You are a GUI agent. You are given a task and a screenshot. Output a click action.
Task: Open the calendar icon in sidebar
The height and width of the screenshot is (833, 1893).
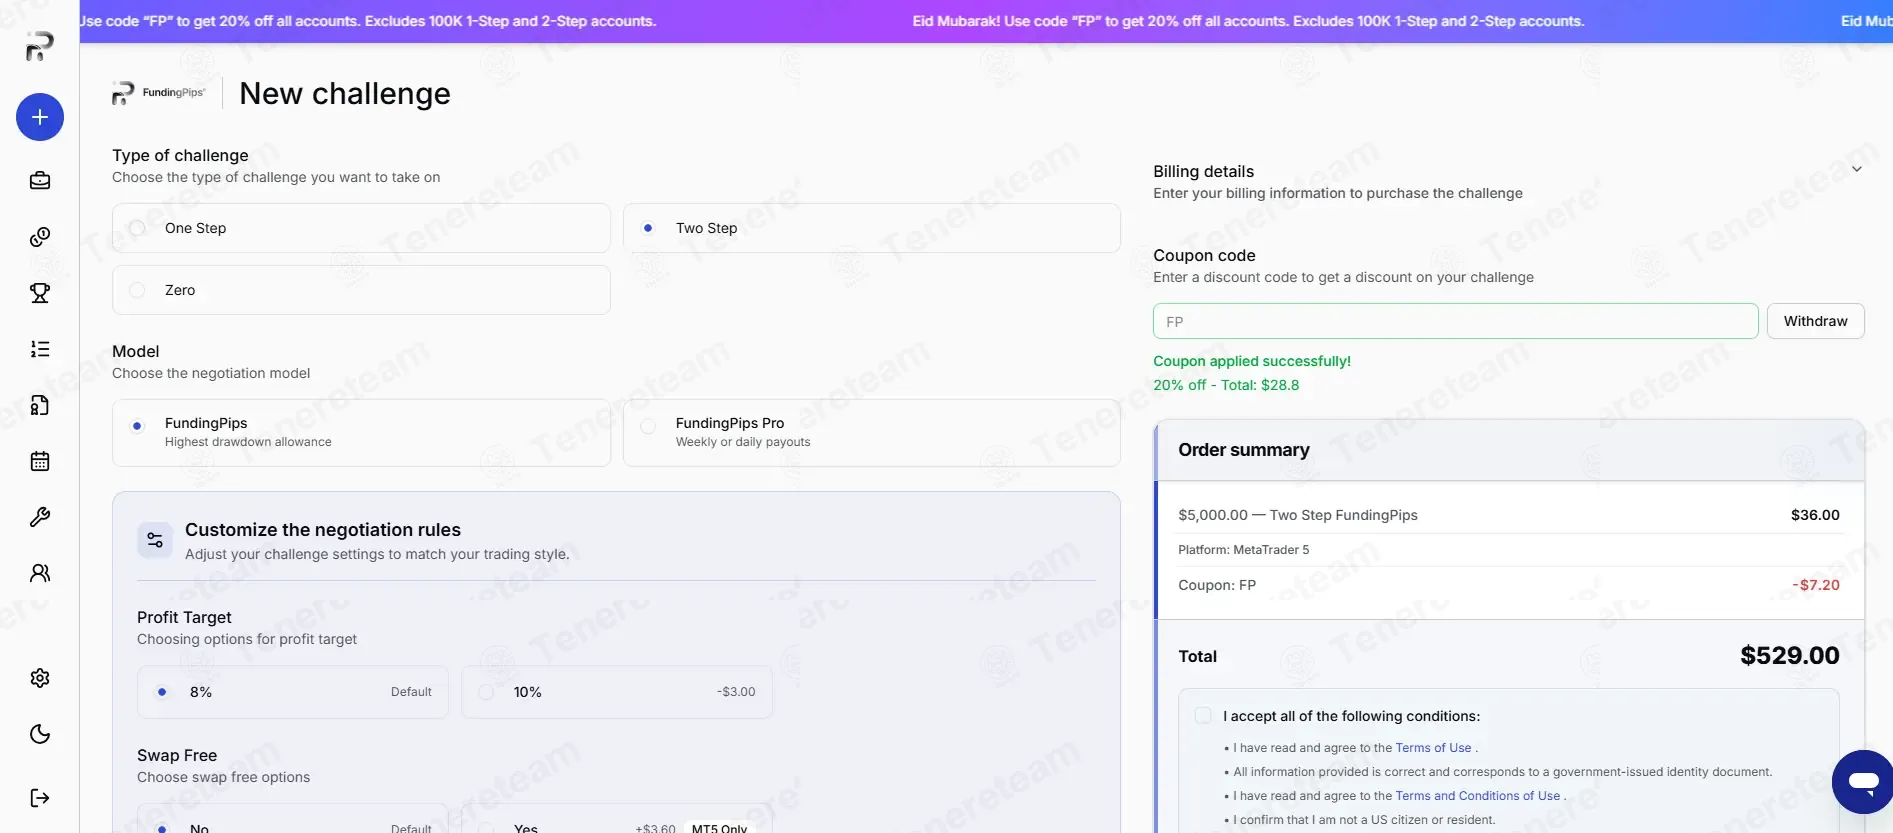click(x=40, y=461)
